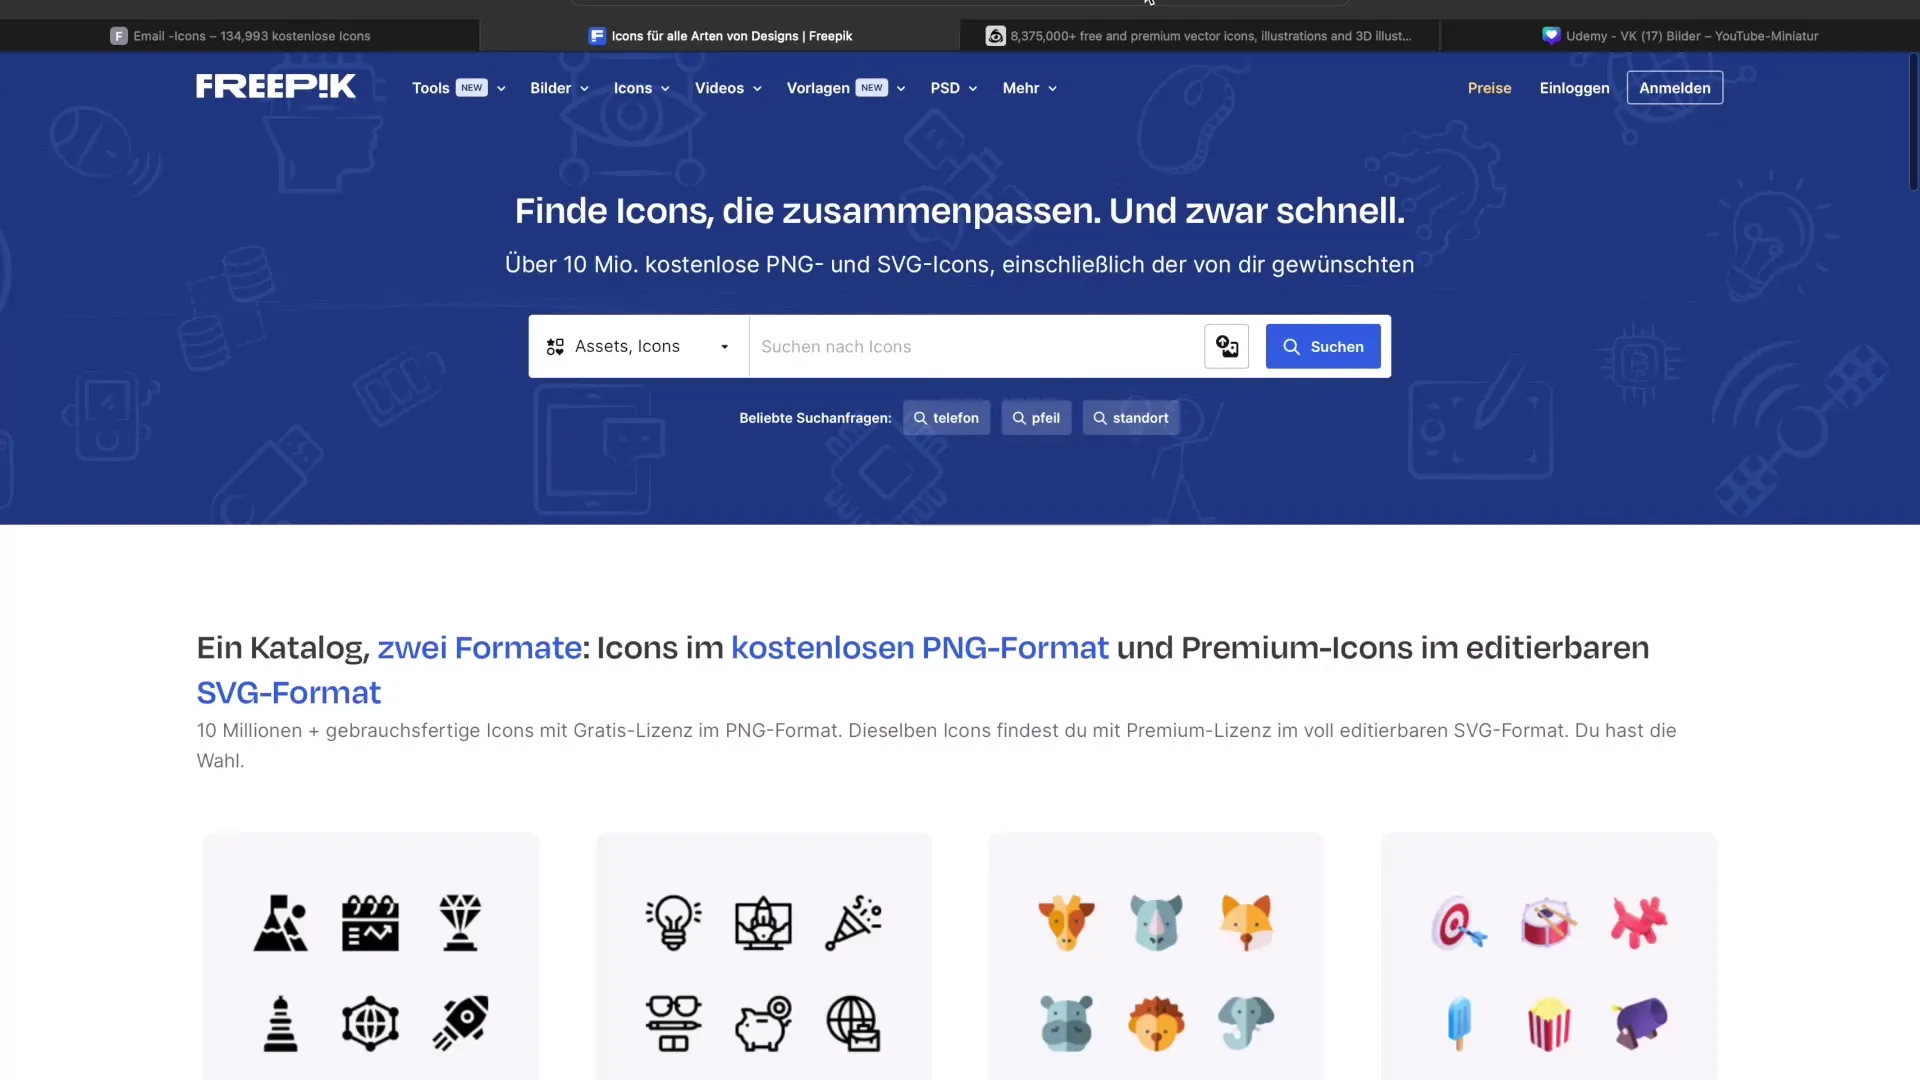
Task: Click the page vertical scrollbar
Action: pos(1913,122)
